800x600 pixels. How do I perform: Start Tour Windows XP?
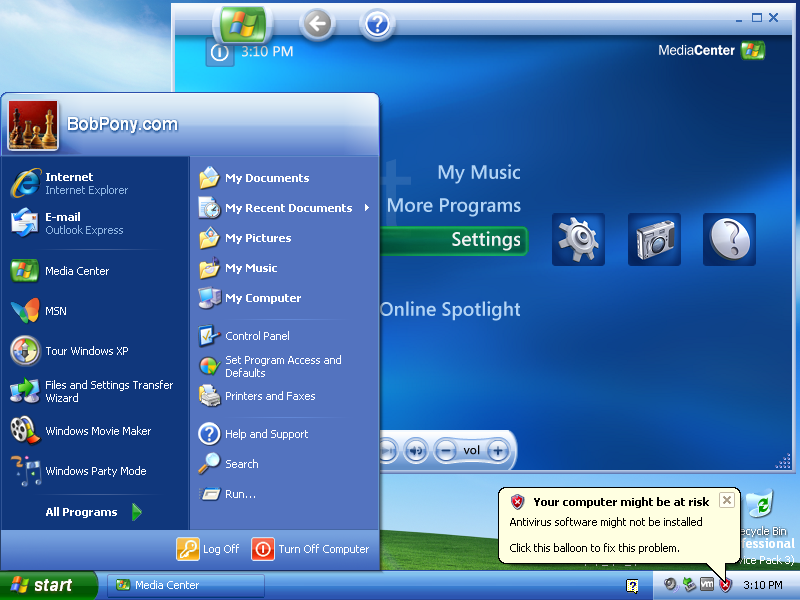click(95, 351)
